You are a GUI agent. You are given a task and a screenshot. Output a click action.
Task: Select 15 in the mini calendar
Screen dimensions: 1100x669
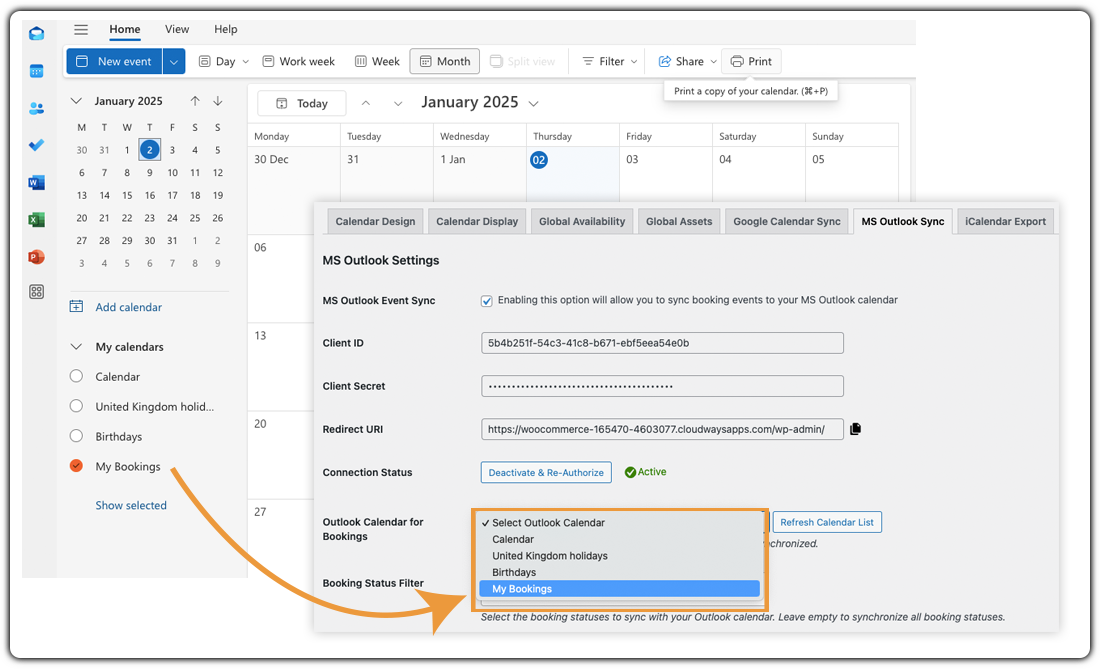click(x=127, y=195)
